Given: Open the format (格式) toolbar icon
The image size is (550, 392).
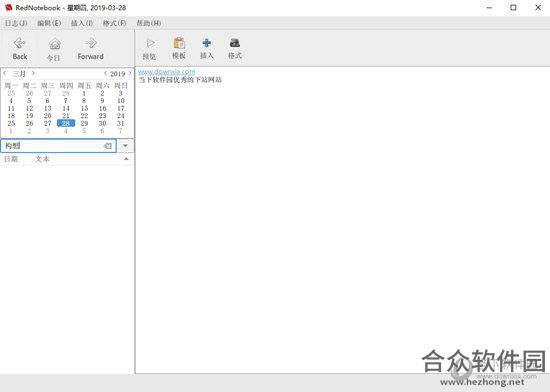Looking at the screenshot, I should [235, 48].
